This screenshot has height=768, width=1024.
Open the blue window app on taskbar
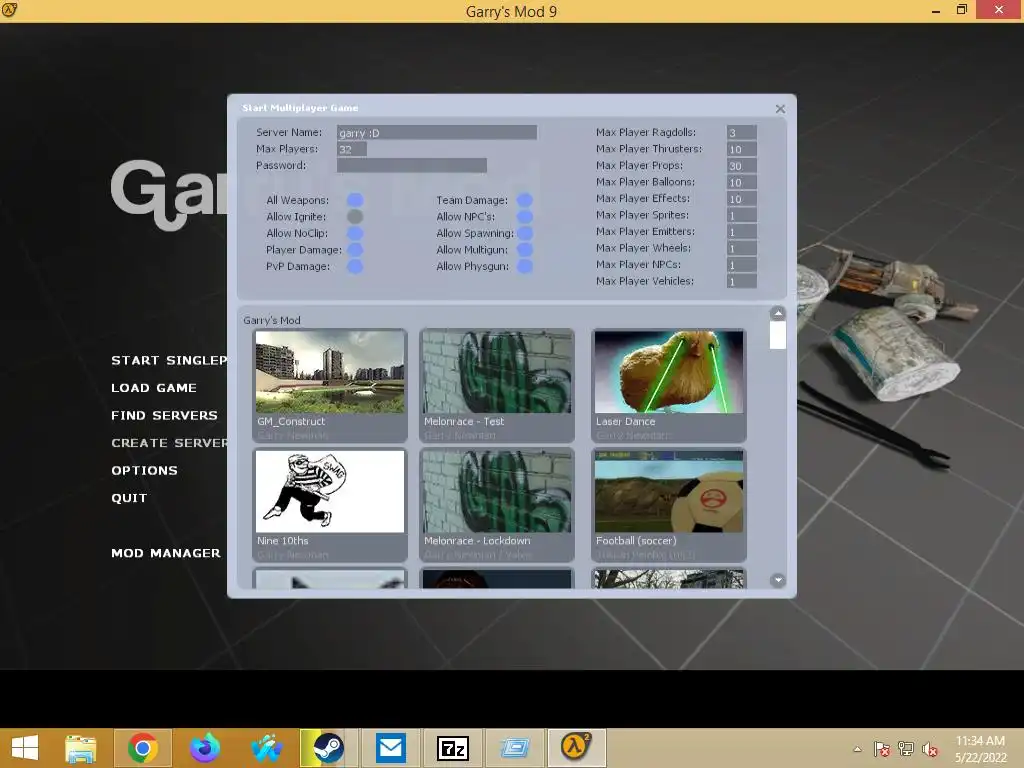[515, 748]
